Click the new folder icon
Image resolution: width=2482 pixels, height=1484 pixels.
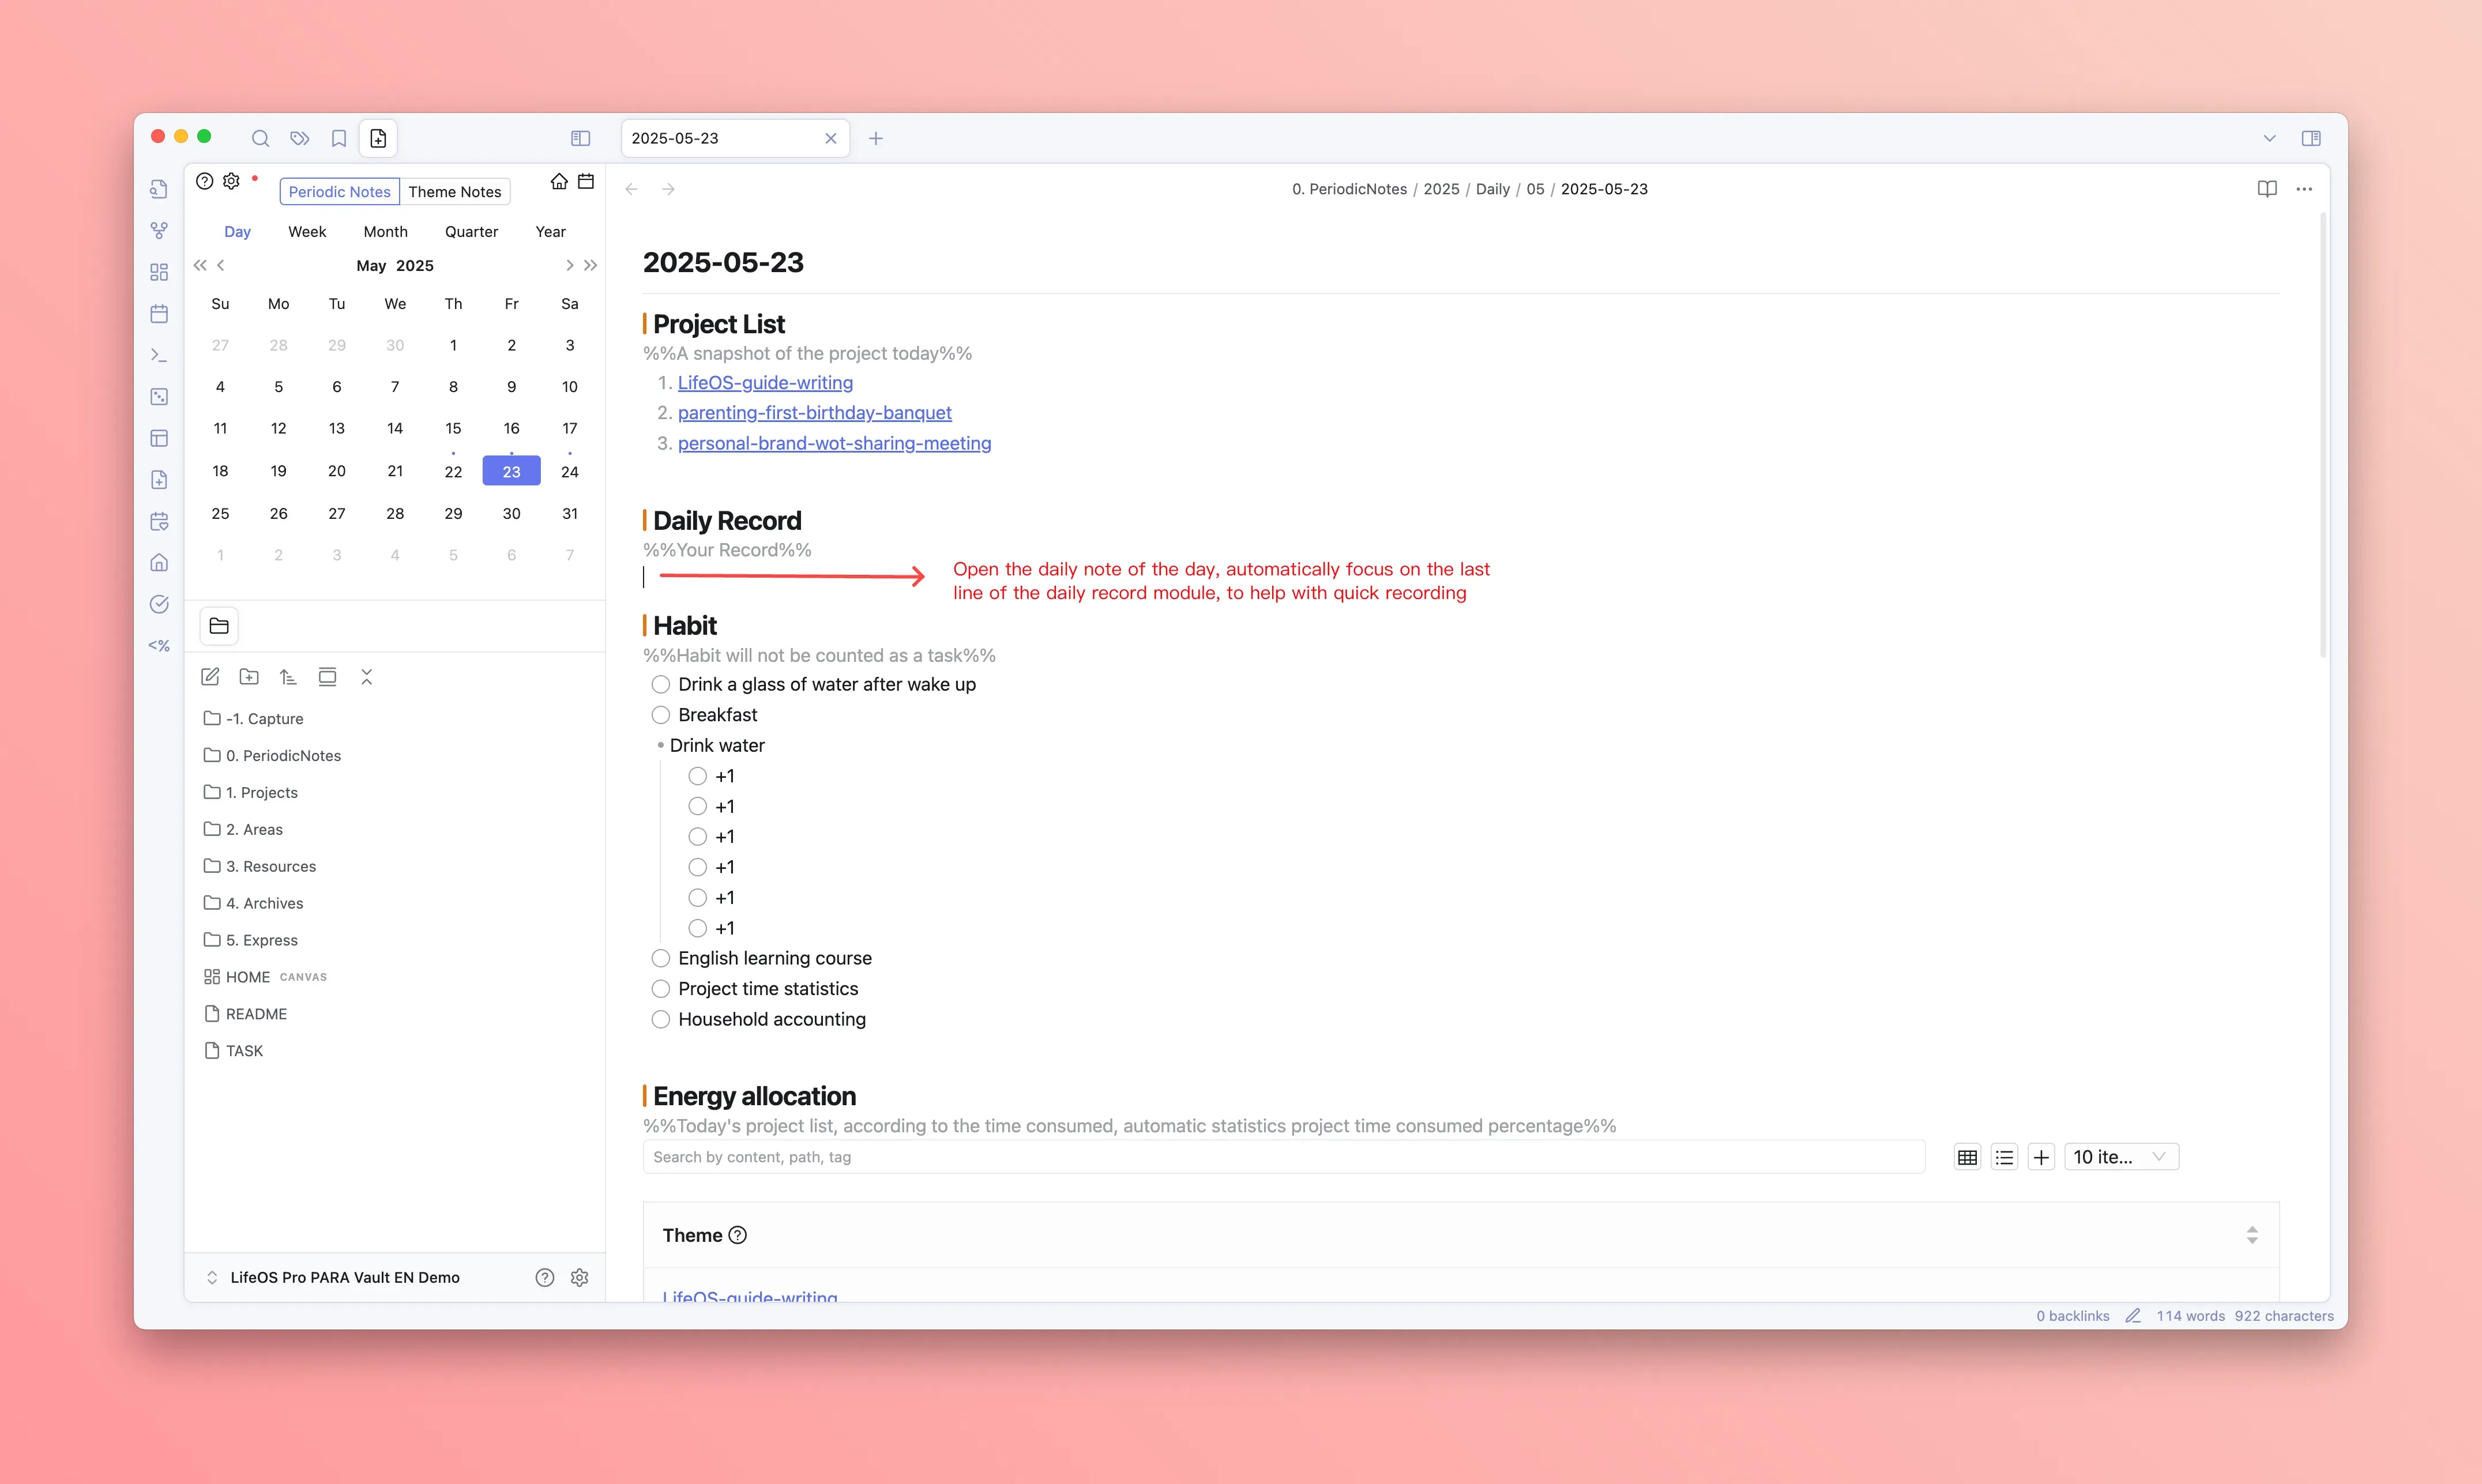click(249, 677)
